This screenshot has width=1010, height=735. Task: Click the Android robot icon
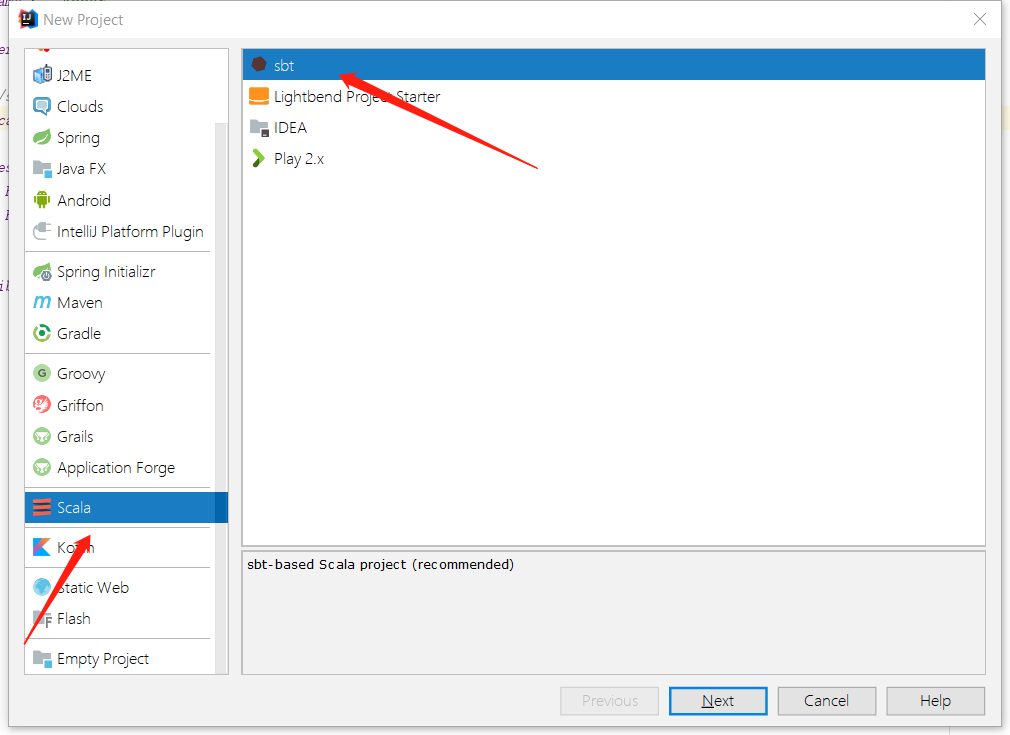click(42, 200)
